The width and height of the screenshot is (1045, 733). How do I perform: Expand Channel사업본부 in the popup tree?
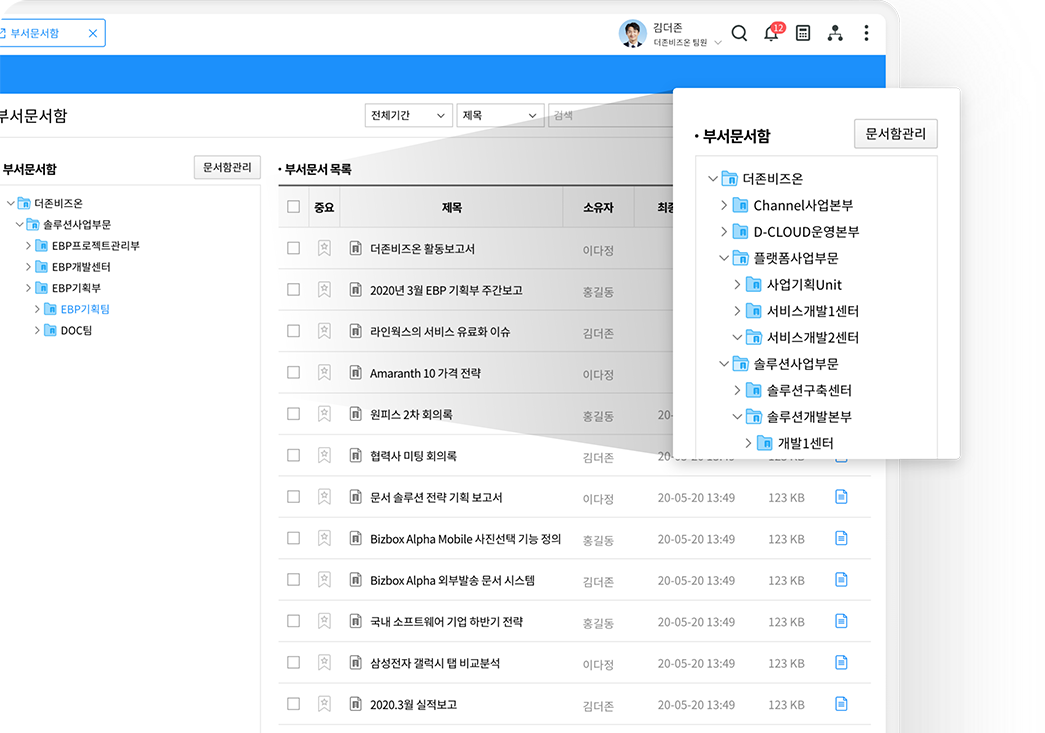point(725,205)
